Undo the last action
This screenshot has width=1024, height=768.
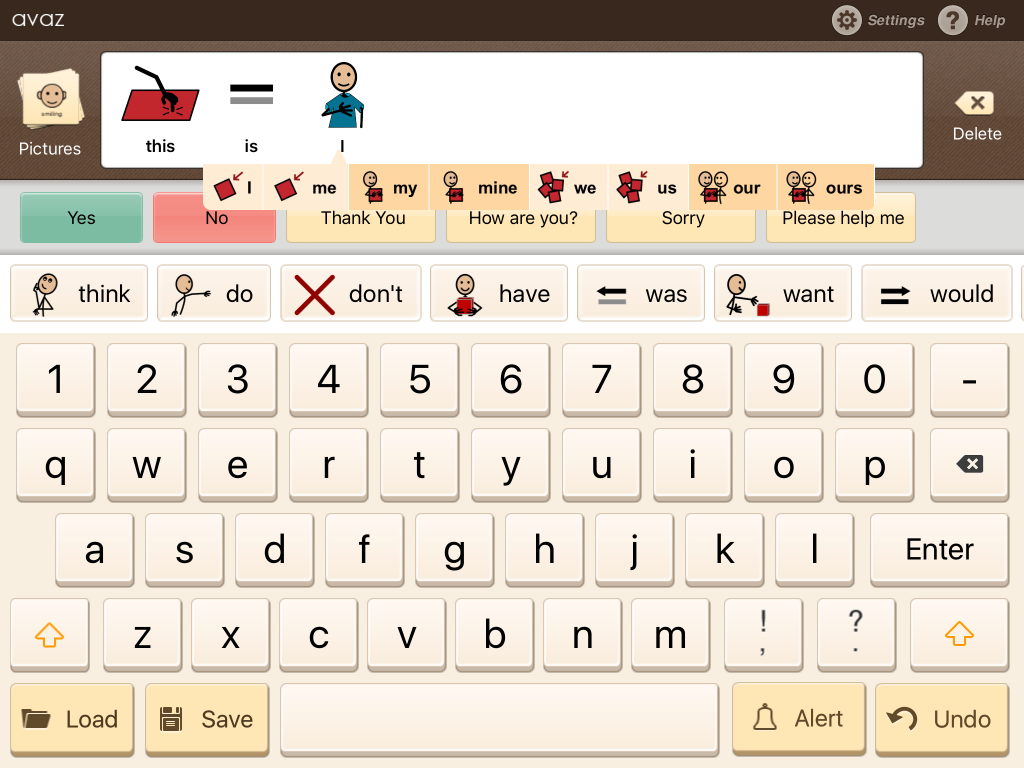click(x=942, y=719)
